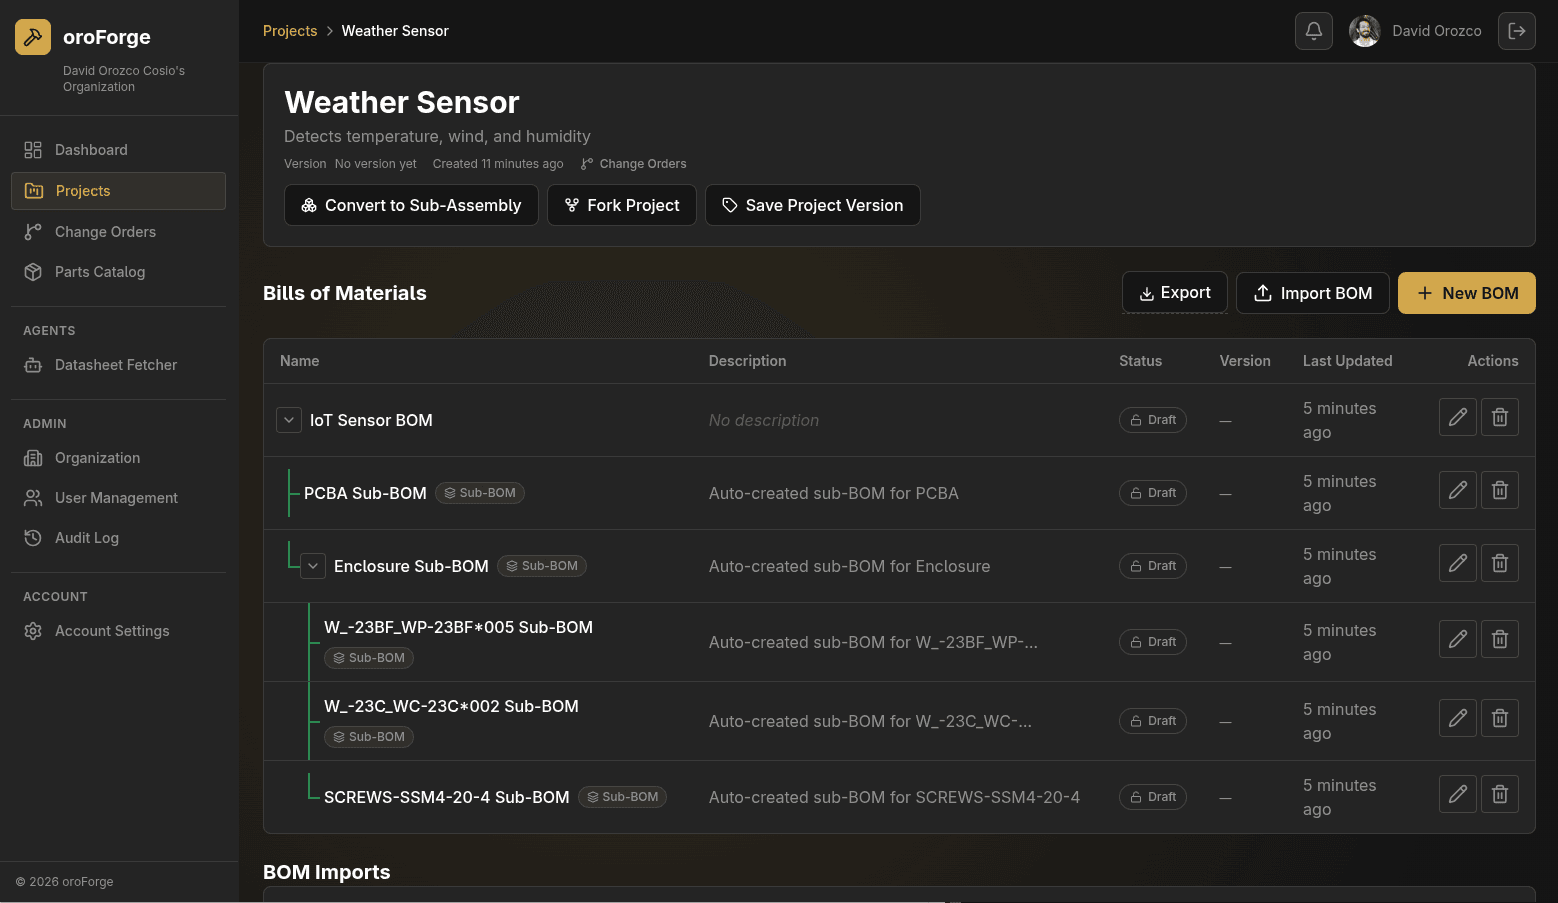Open the notifications bell
This screenshot has height=903, width=1558.
tap(1314, 31)
